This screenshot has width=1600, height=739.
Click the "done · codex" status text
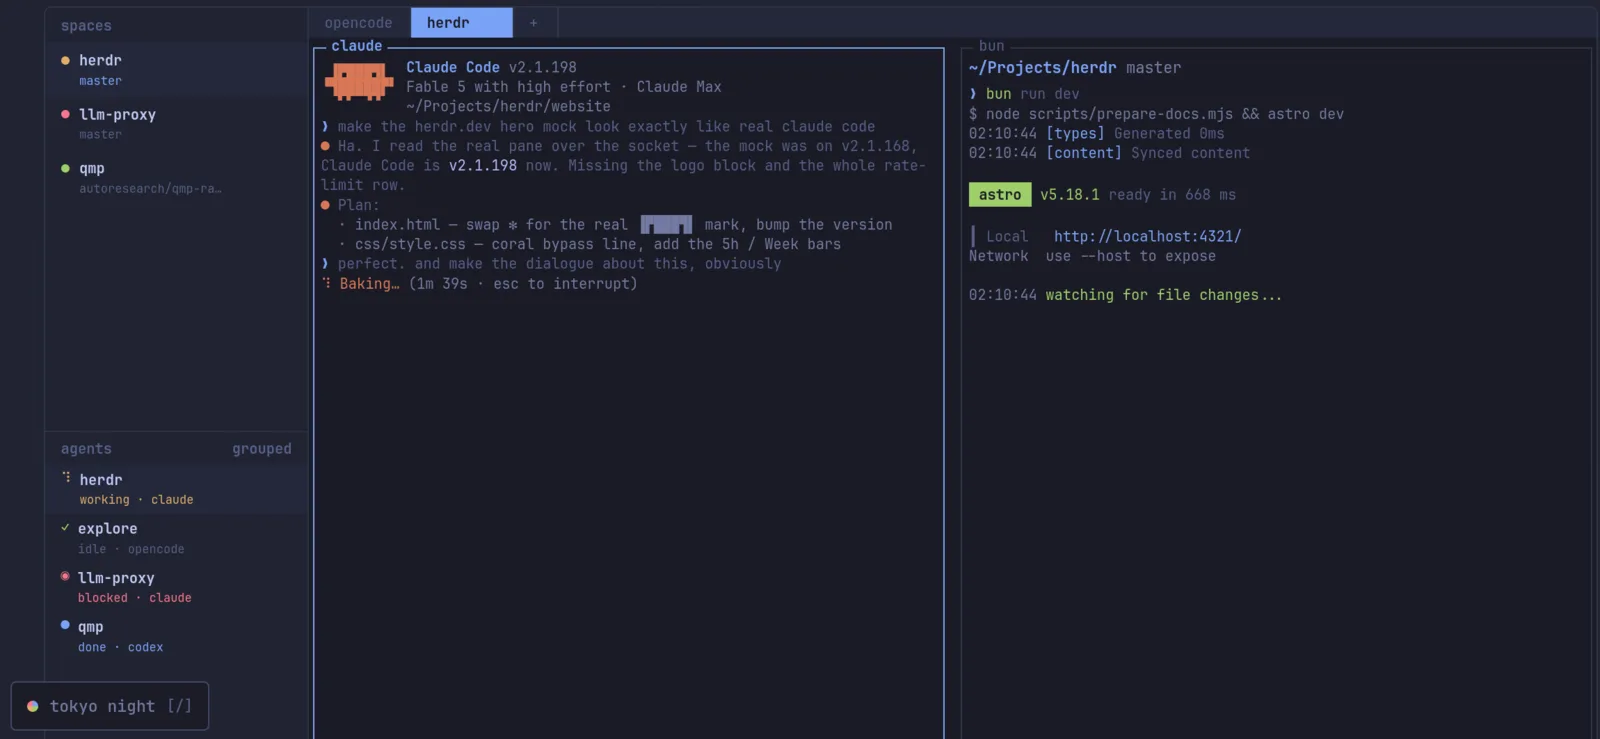click(x=120, y=647)
